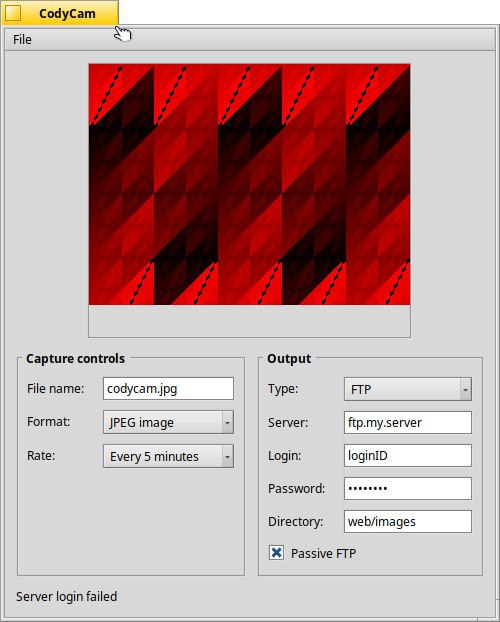The image size is (500, 622).
Task: Click the Password input field
Action: click(x=408, y=488)
